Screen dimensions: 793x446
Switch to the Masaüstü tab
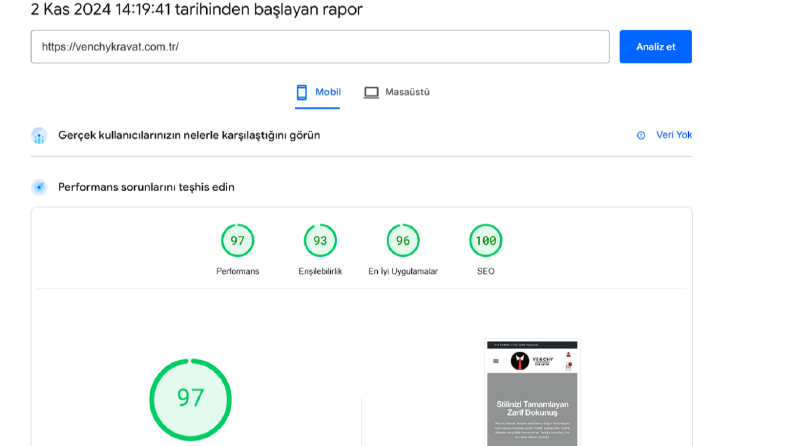pyautogui.click(x=396, y=93)
